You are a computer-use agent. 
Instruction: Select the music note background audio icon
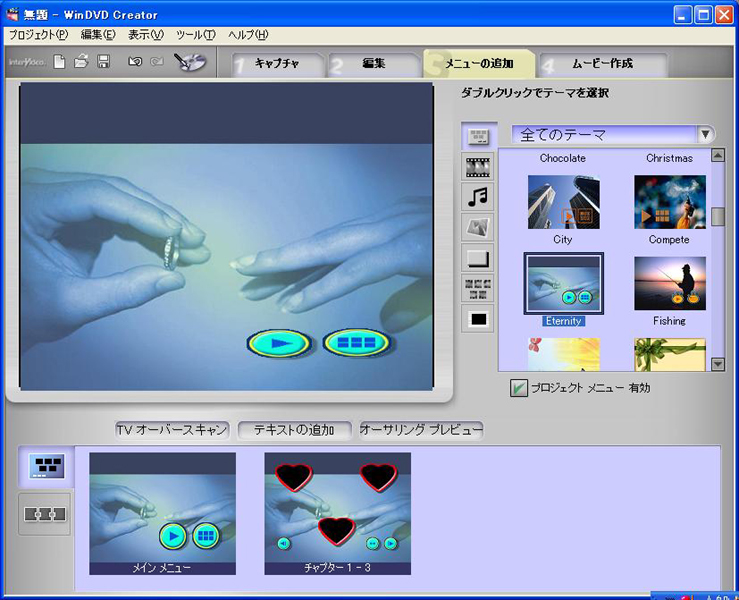(478, 197)
